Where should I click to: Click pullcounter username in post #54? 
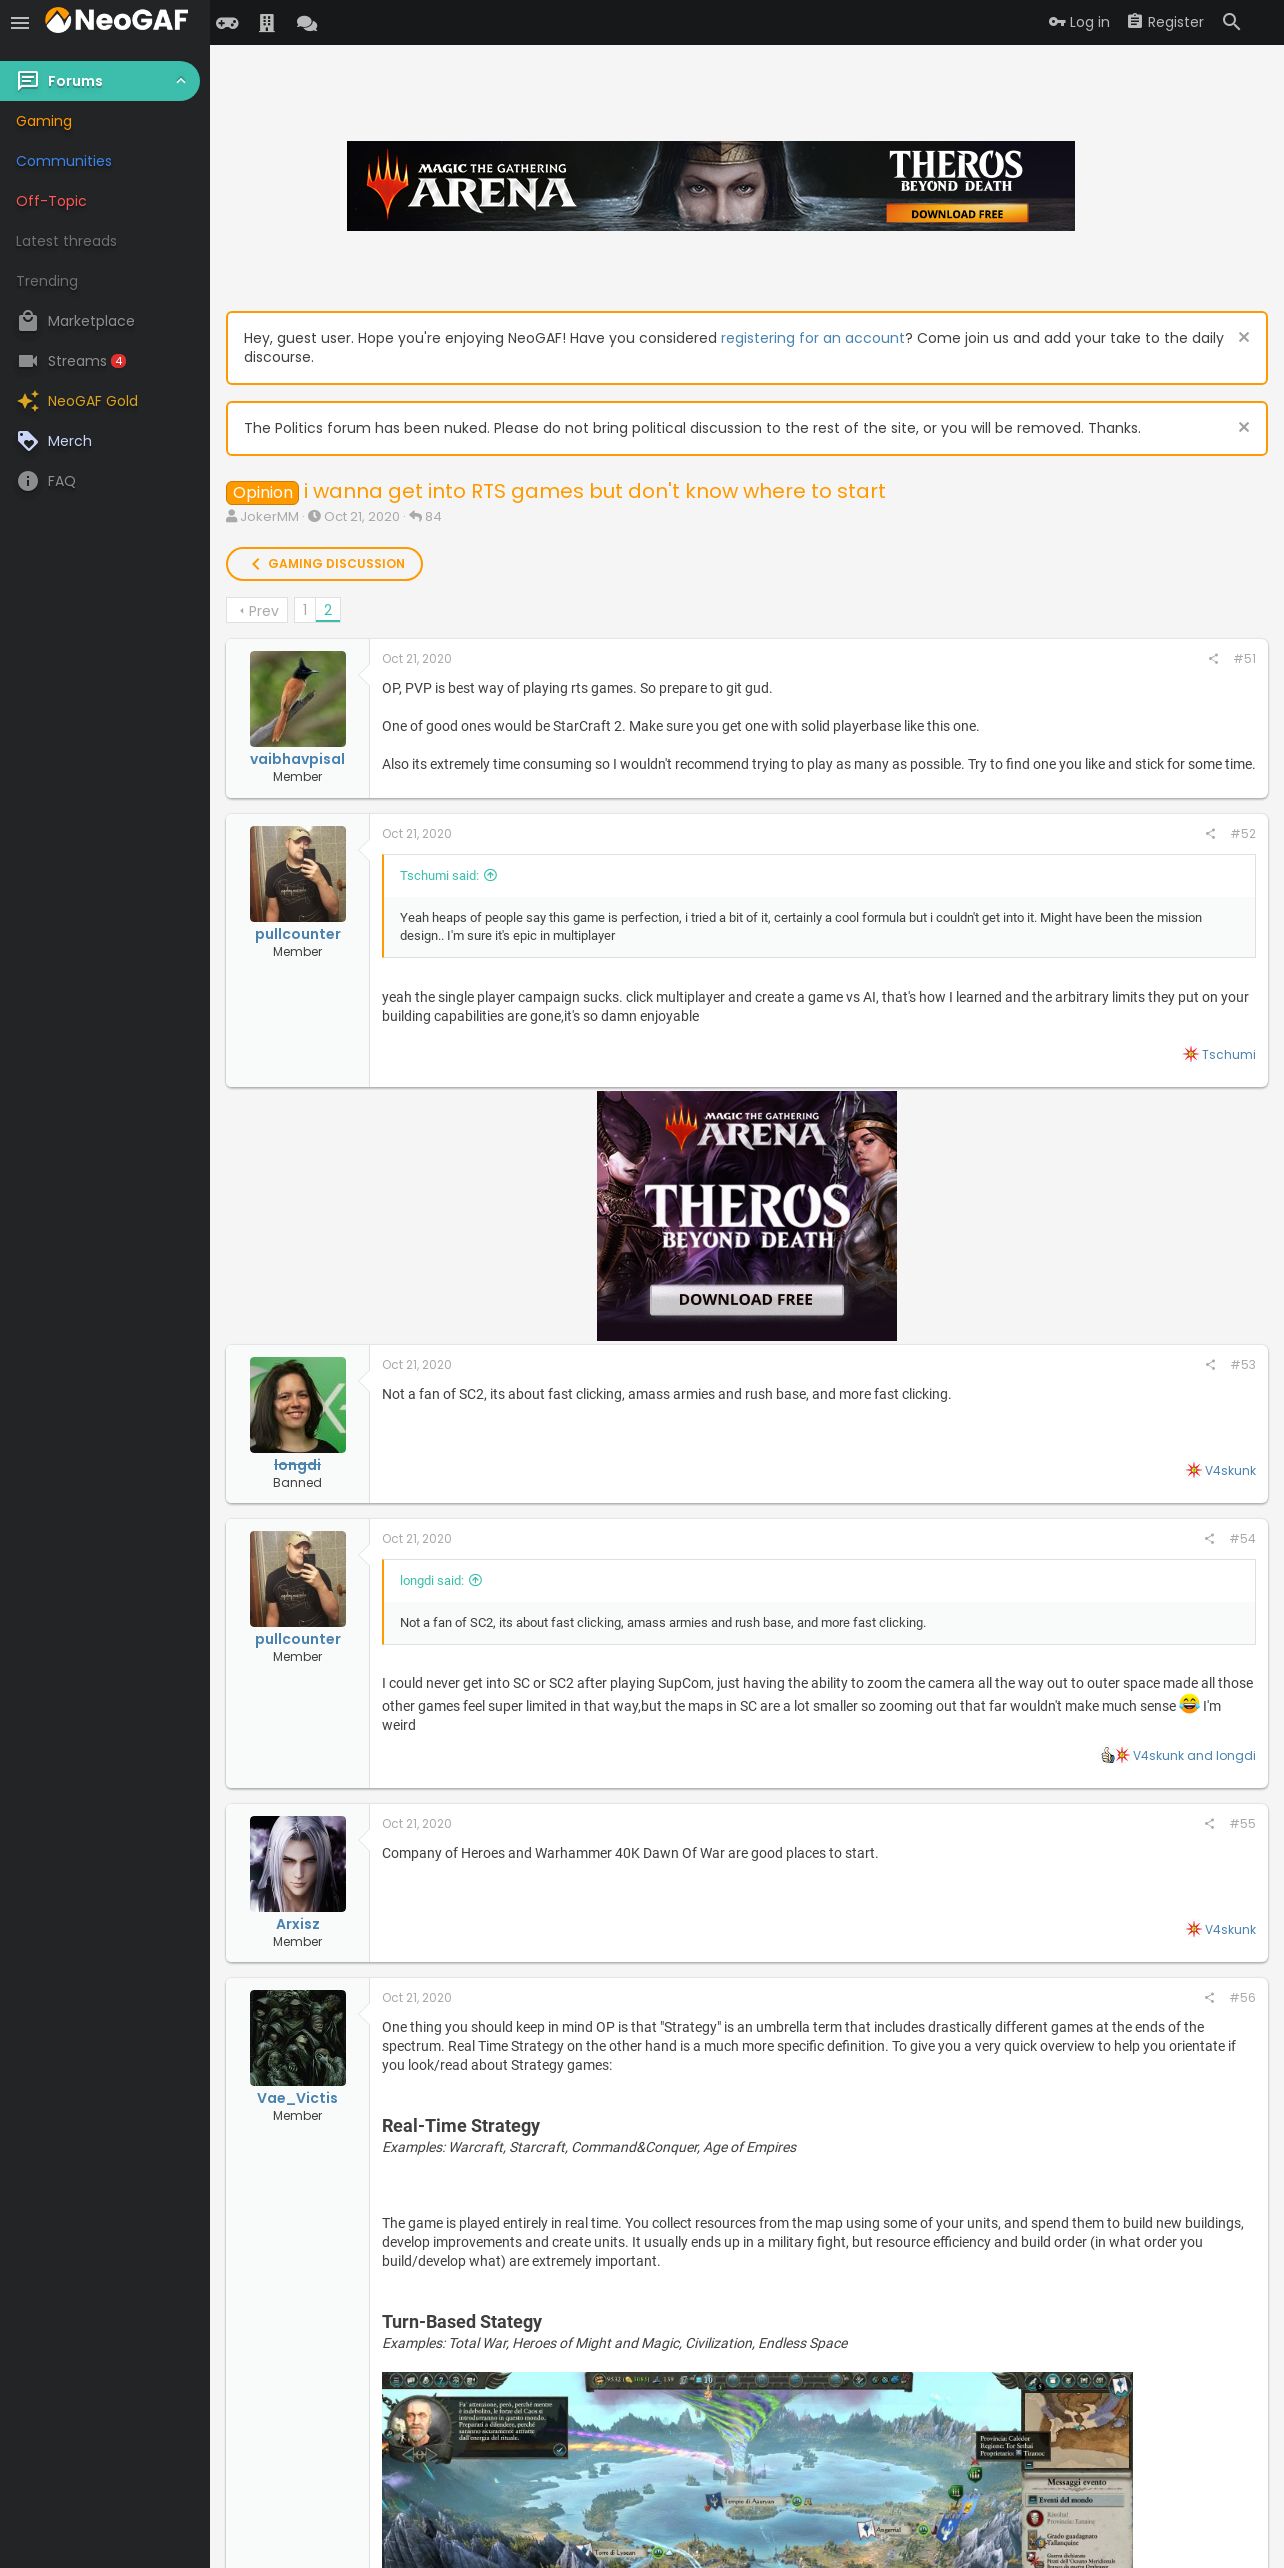[297, 1639]
